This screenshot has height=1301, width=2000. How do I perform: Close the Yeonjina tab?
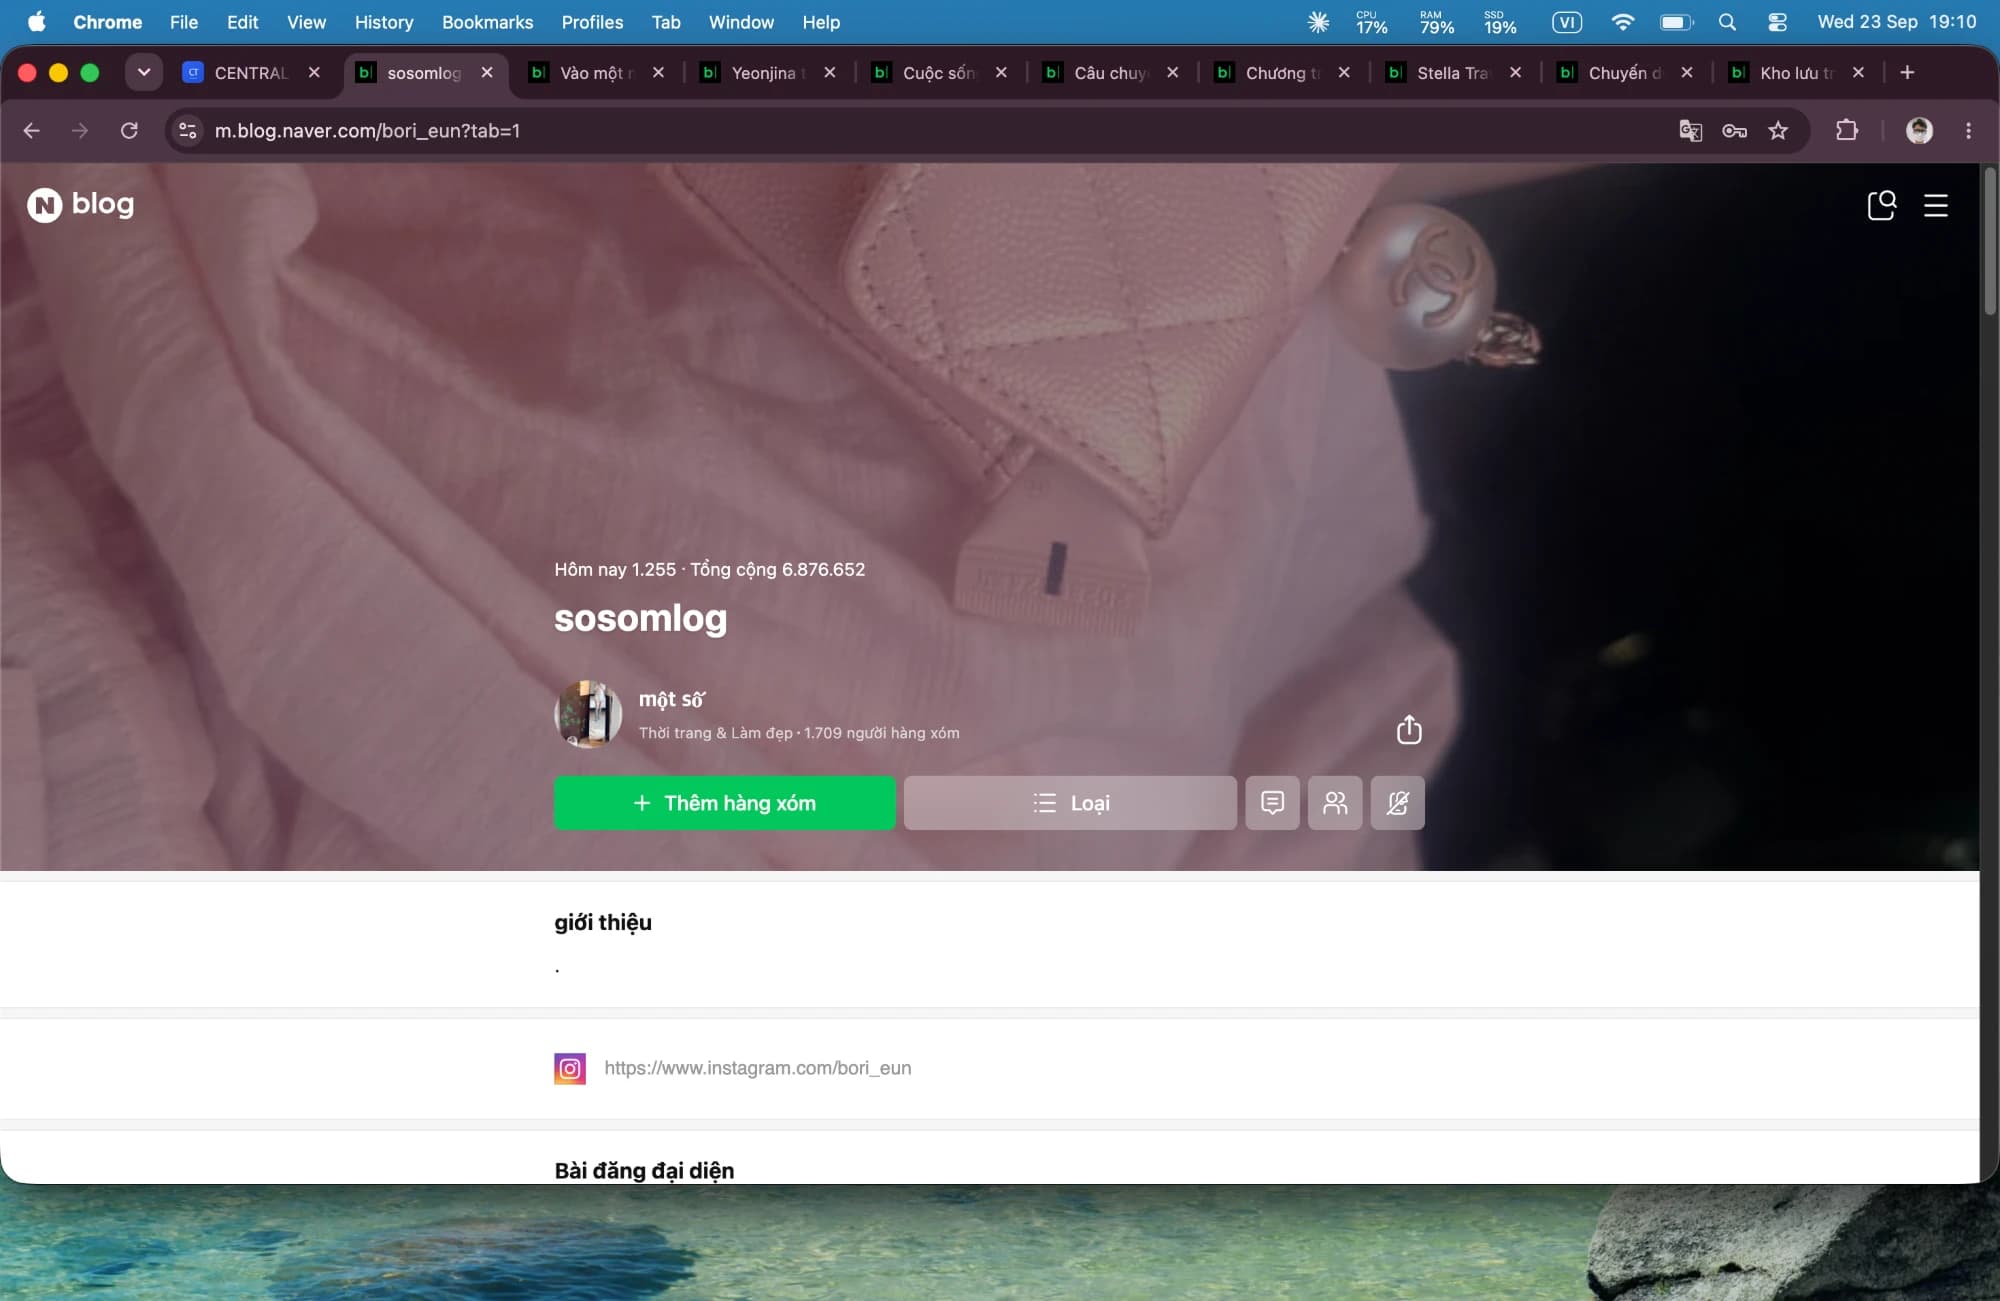click(x=830, y=72)
